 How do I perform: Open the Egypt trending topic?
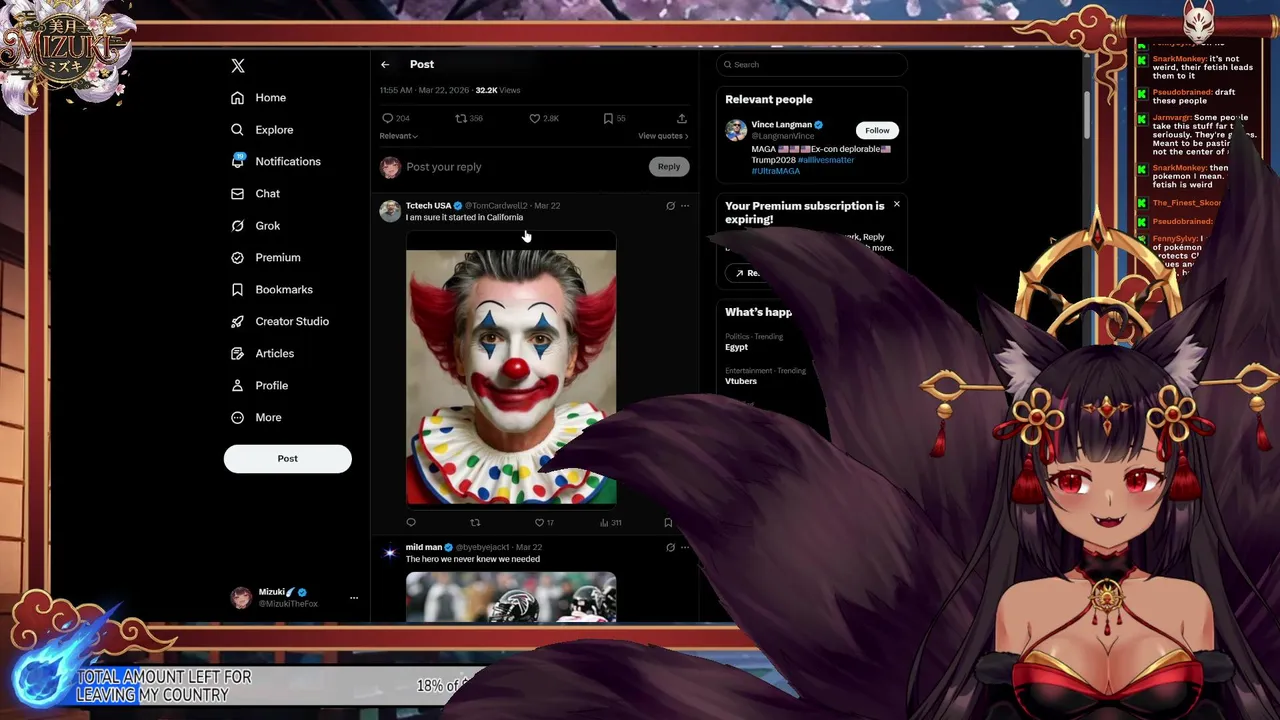[736, 347]
